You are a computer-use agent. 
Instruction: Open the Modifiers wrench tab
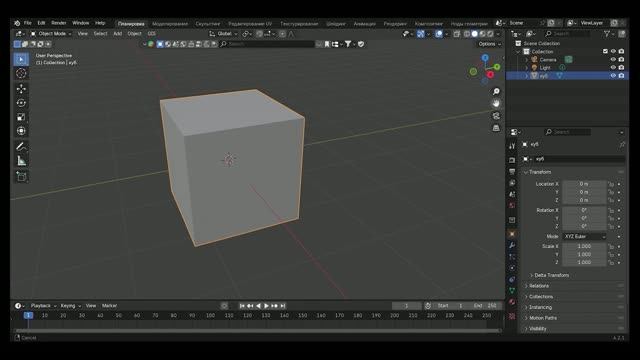[x=512, y=245]
